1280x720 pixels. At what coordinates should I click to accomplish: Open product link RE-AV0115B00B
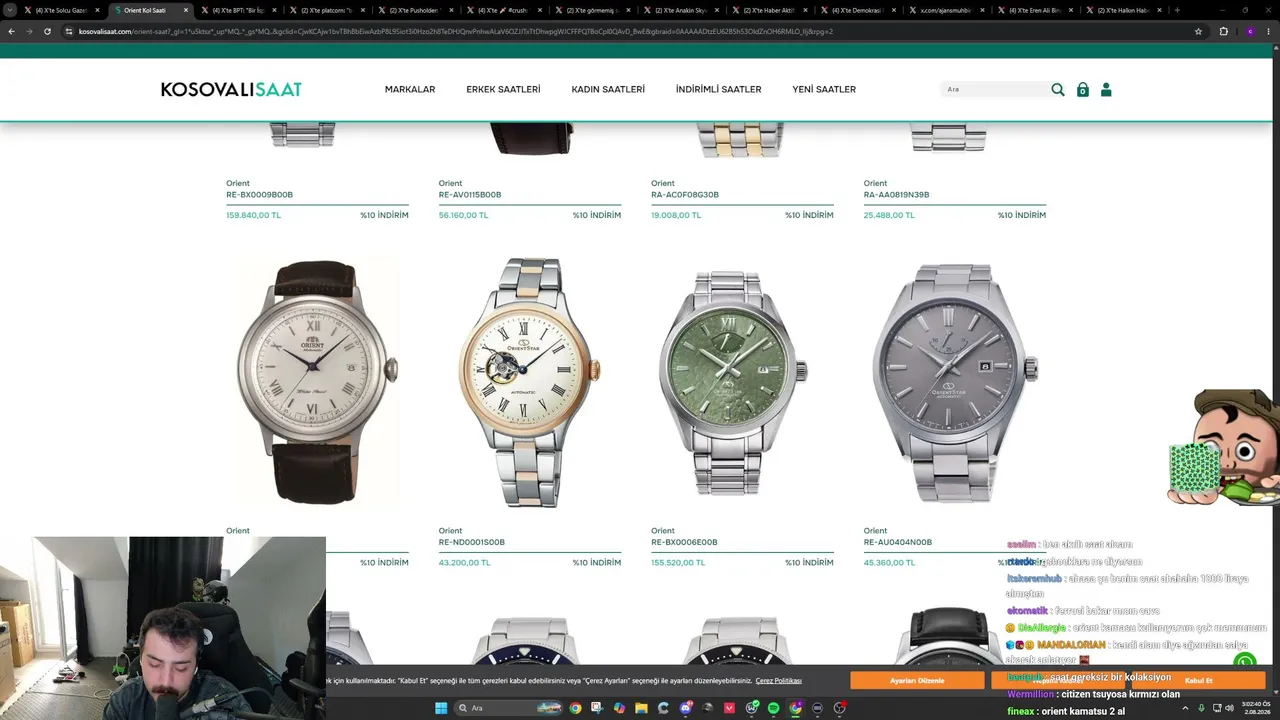click(x=470, y=195)
